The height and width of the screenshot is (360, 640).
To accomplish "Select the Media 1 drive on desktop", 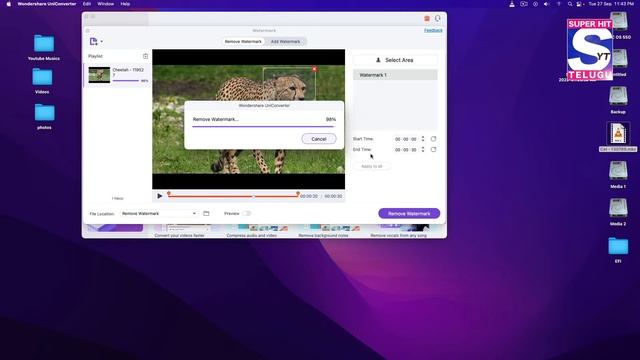I will (618, 171).
